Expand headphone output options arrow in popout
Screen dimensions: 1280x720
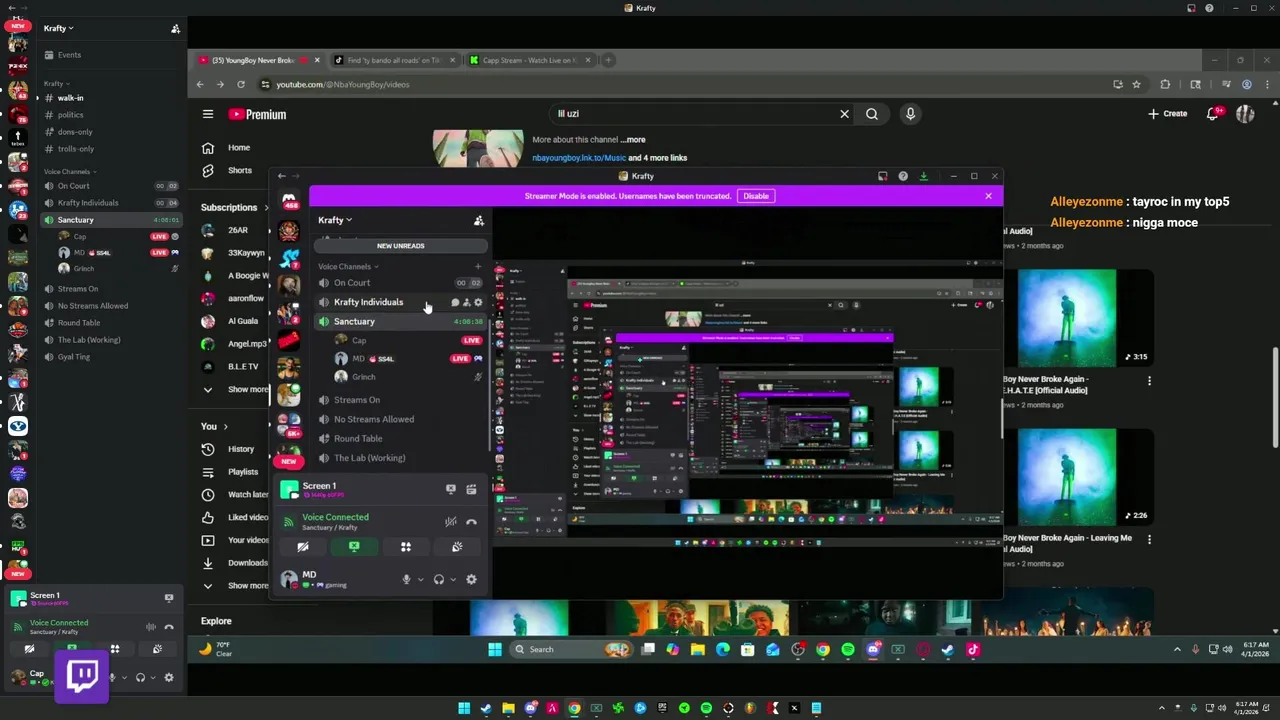452,580
